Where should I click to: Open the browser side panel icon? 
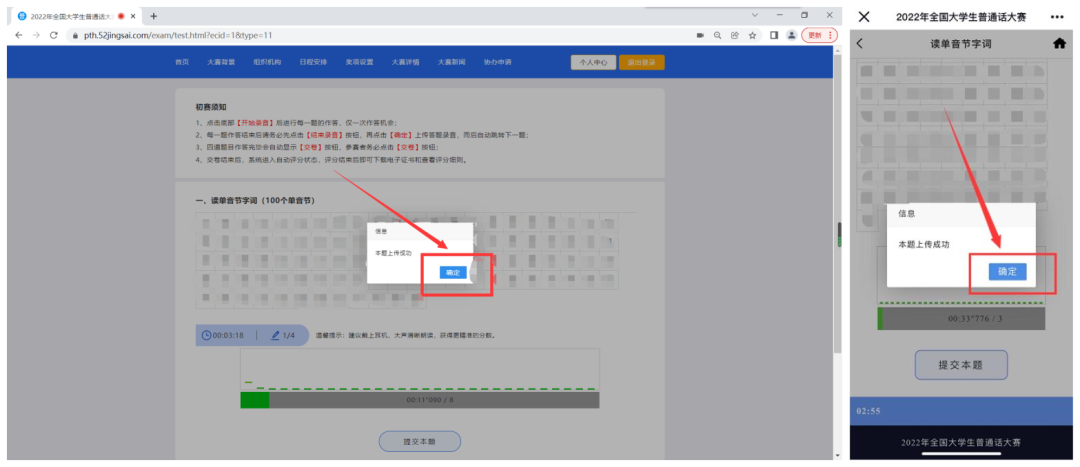point(774,34)
